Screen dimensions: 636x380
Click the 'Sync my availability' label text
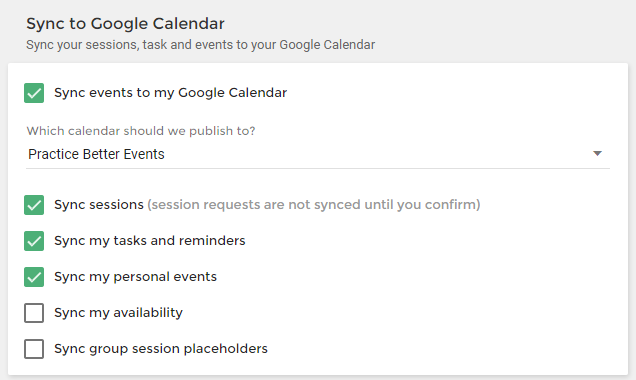click(118, 313)
